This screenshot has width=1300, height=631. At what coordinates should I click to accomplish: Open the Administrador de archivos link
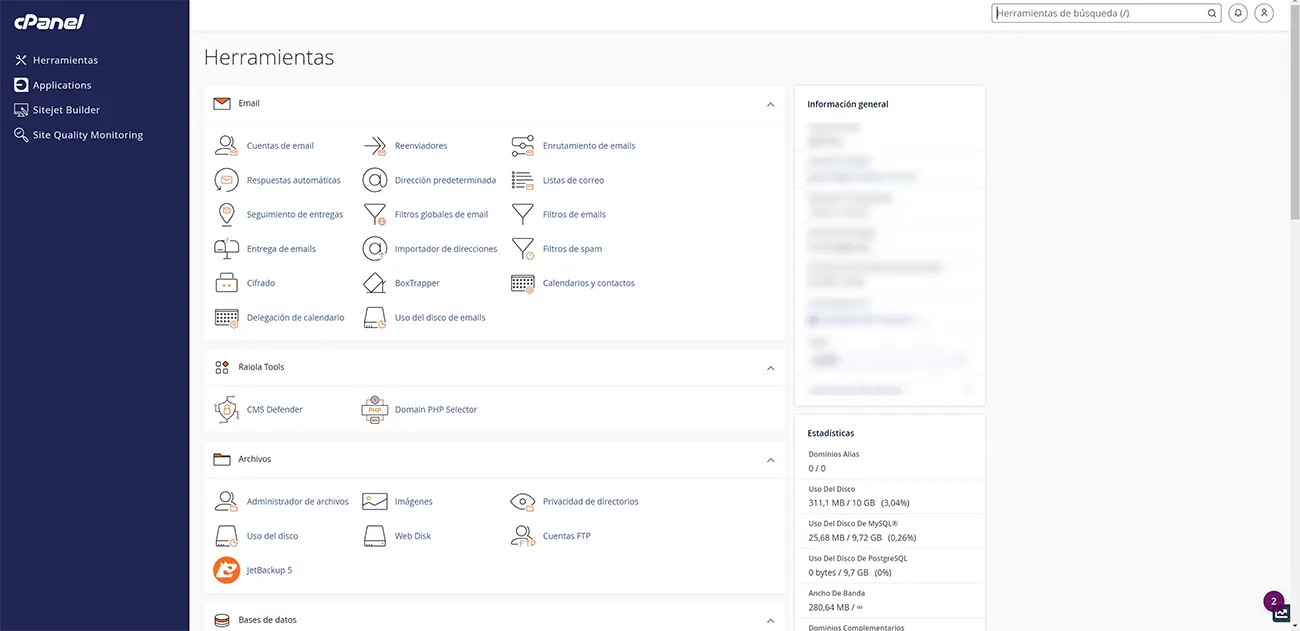tap(297, 502)
